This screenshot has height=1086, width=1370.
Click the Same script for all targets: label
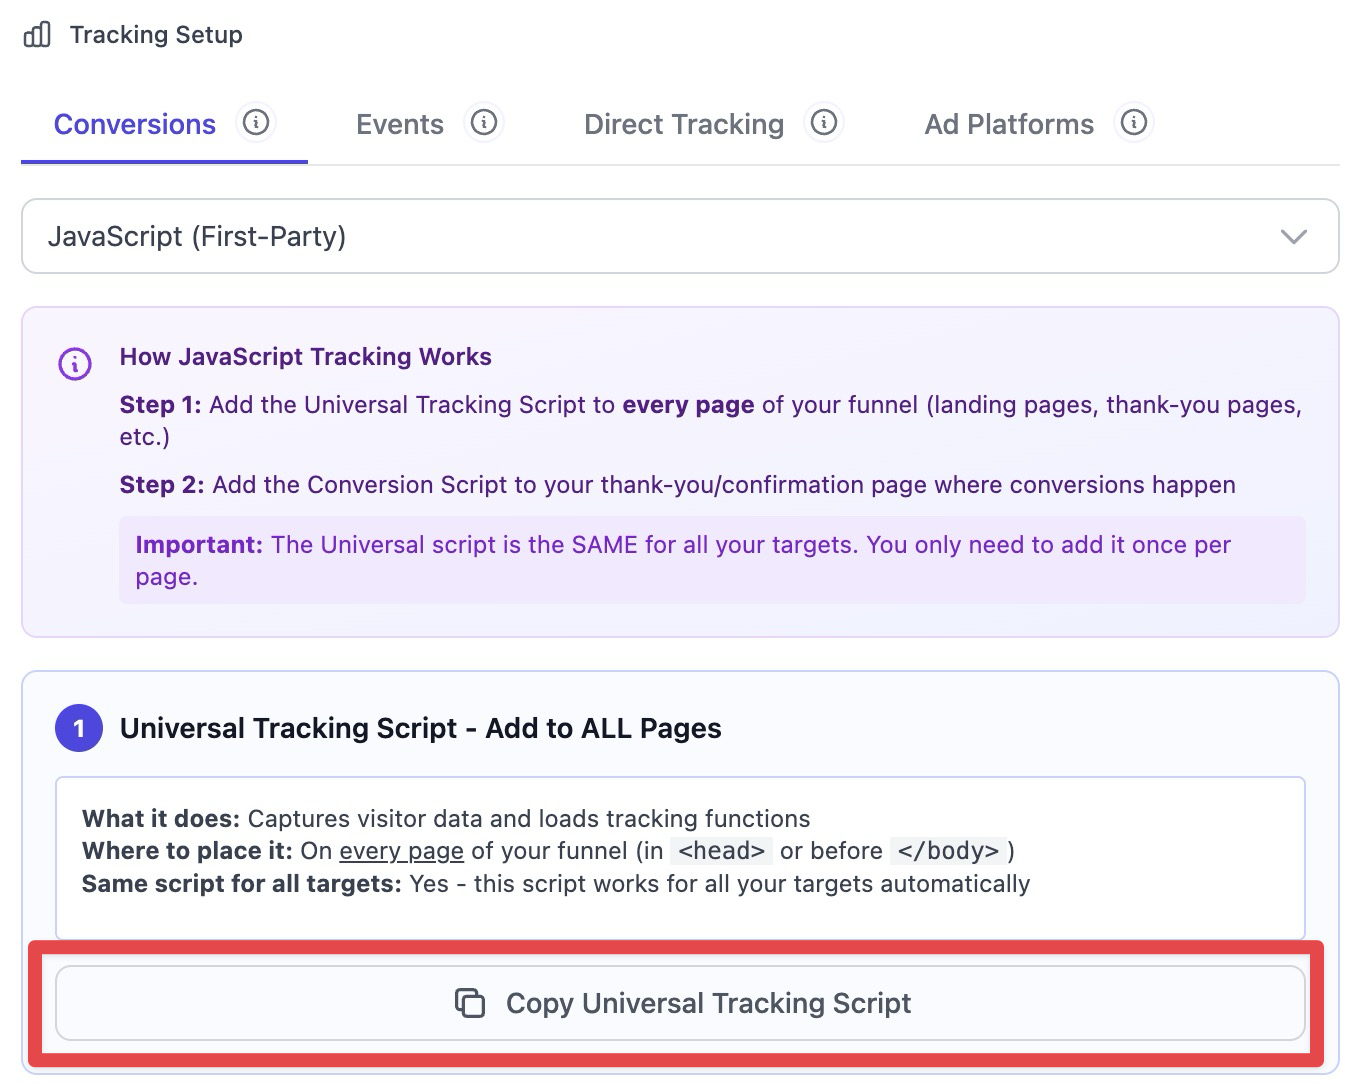click(242, 884)
